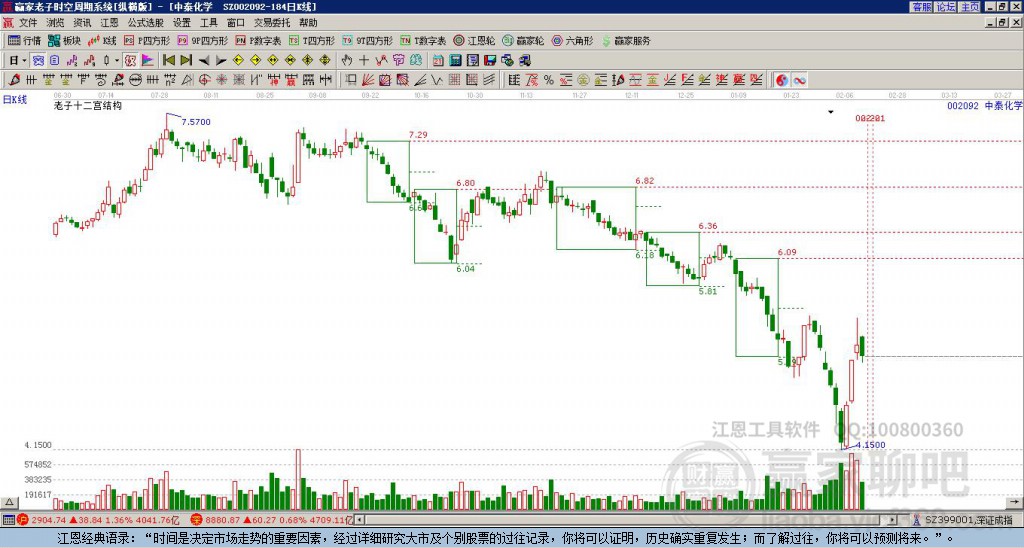Click the 002092 中泰化学 stock title
The height and width of the screenshot is (548, 1024).
click(x=985, y=105)
